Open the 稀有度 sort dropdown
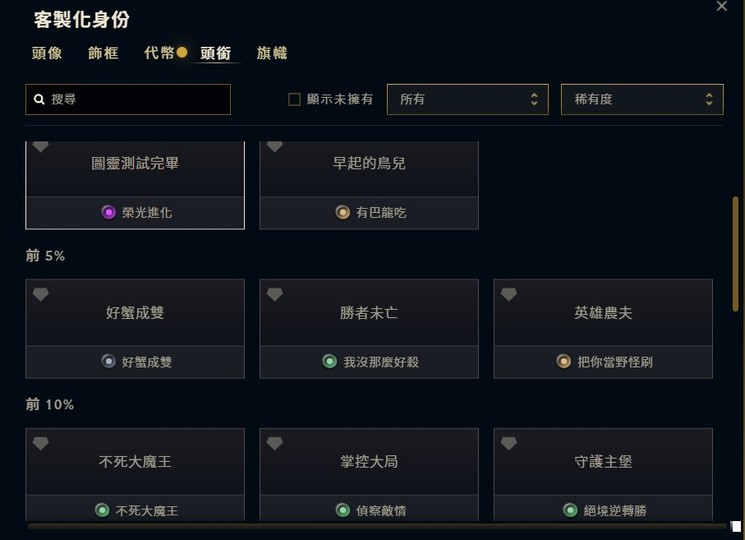 pos(642,99)
